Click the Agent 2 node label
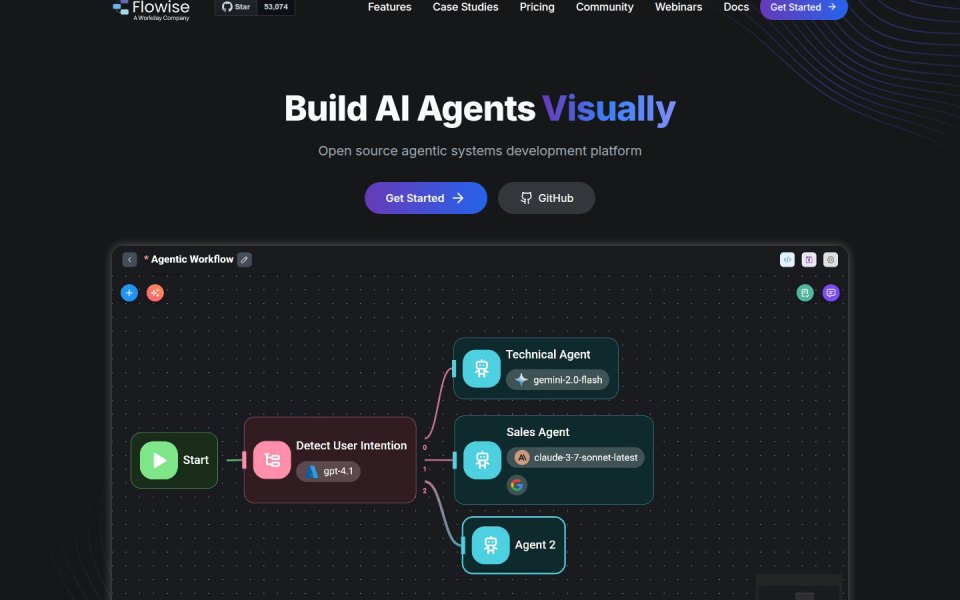The image size is (960, 600). coord(535,545)
